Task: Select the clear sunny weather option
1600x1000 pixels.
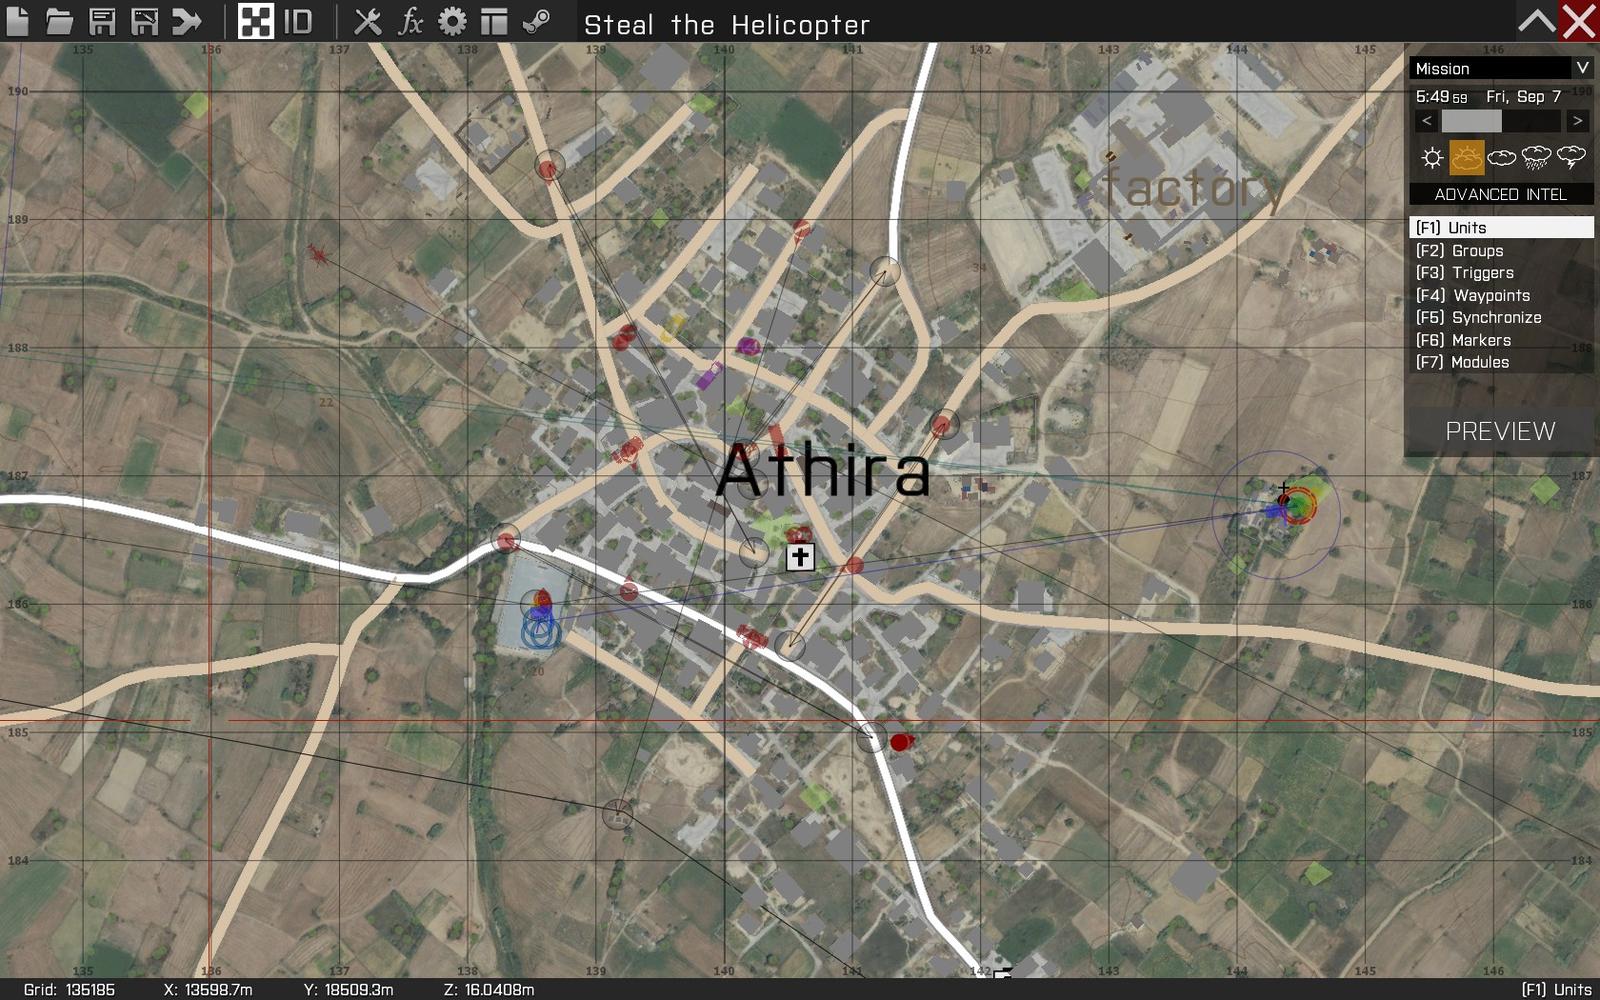Action: 1432,157
